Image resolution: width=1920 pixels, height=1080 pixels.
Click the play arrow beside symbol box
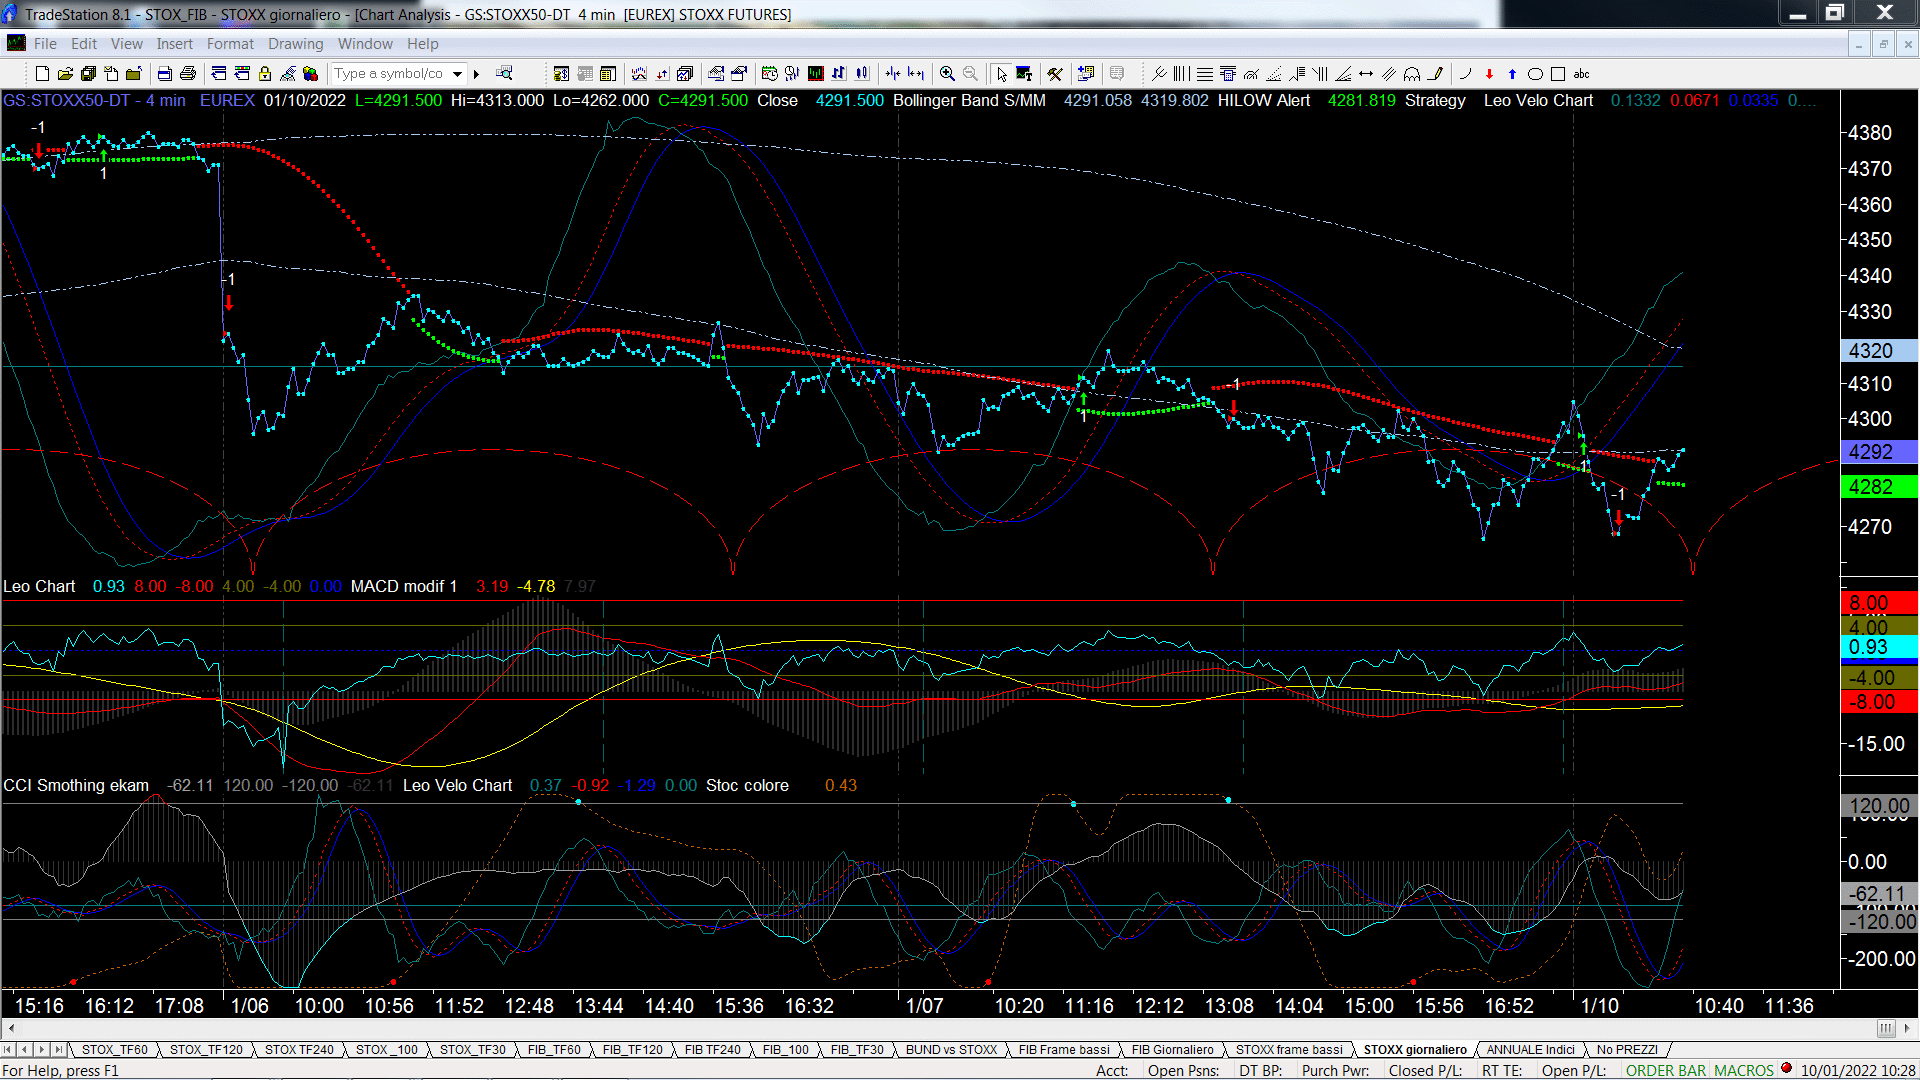[477, 74]
